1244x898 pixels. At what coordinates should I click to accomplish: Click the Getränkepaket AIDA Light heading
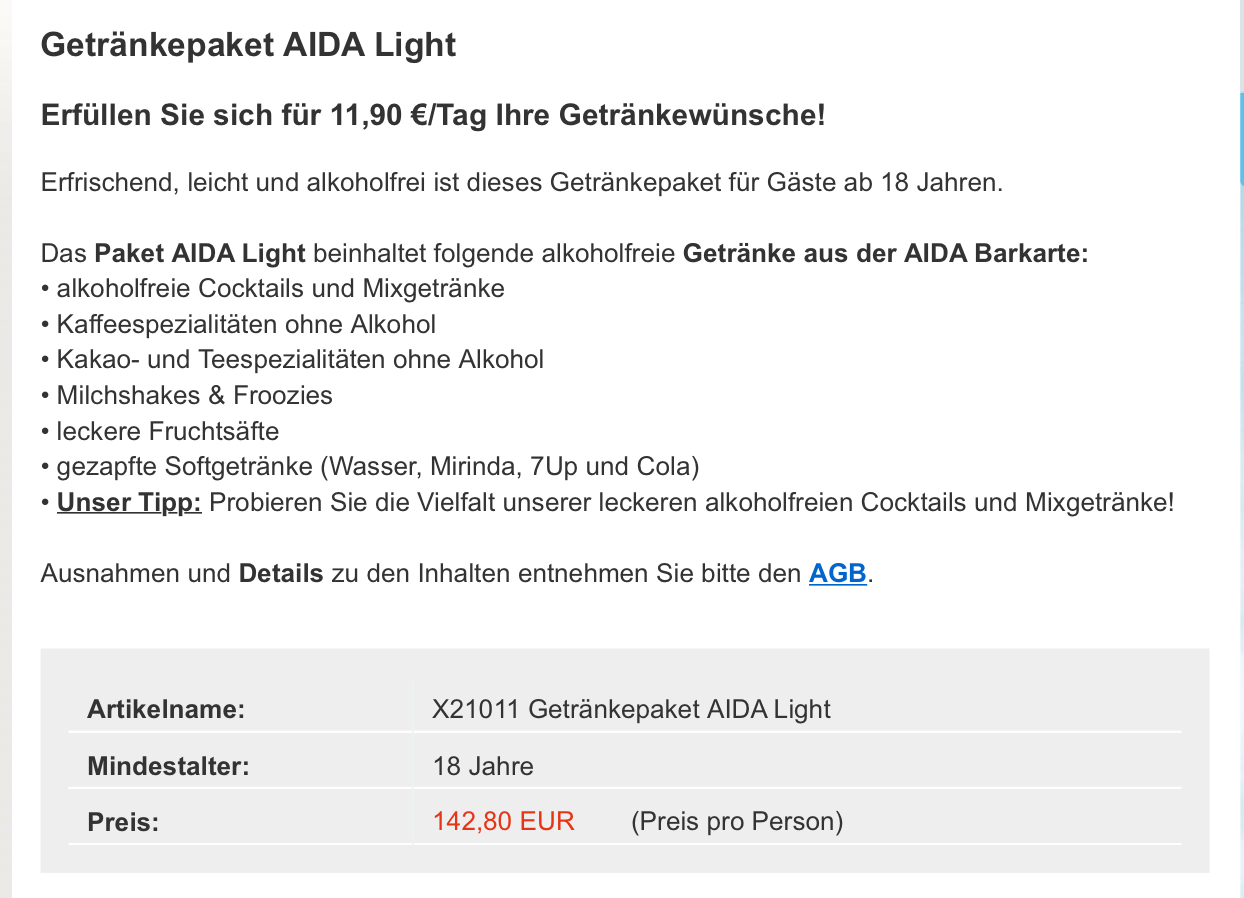248,45
